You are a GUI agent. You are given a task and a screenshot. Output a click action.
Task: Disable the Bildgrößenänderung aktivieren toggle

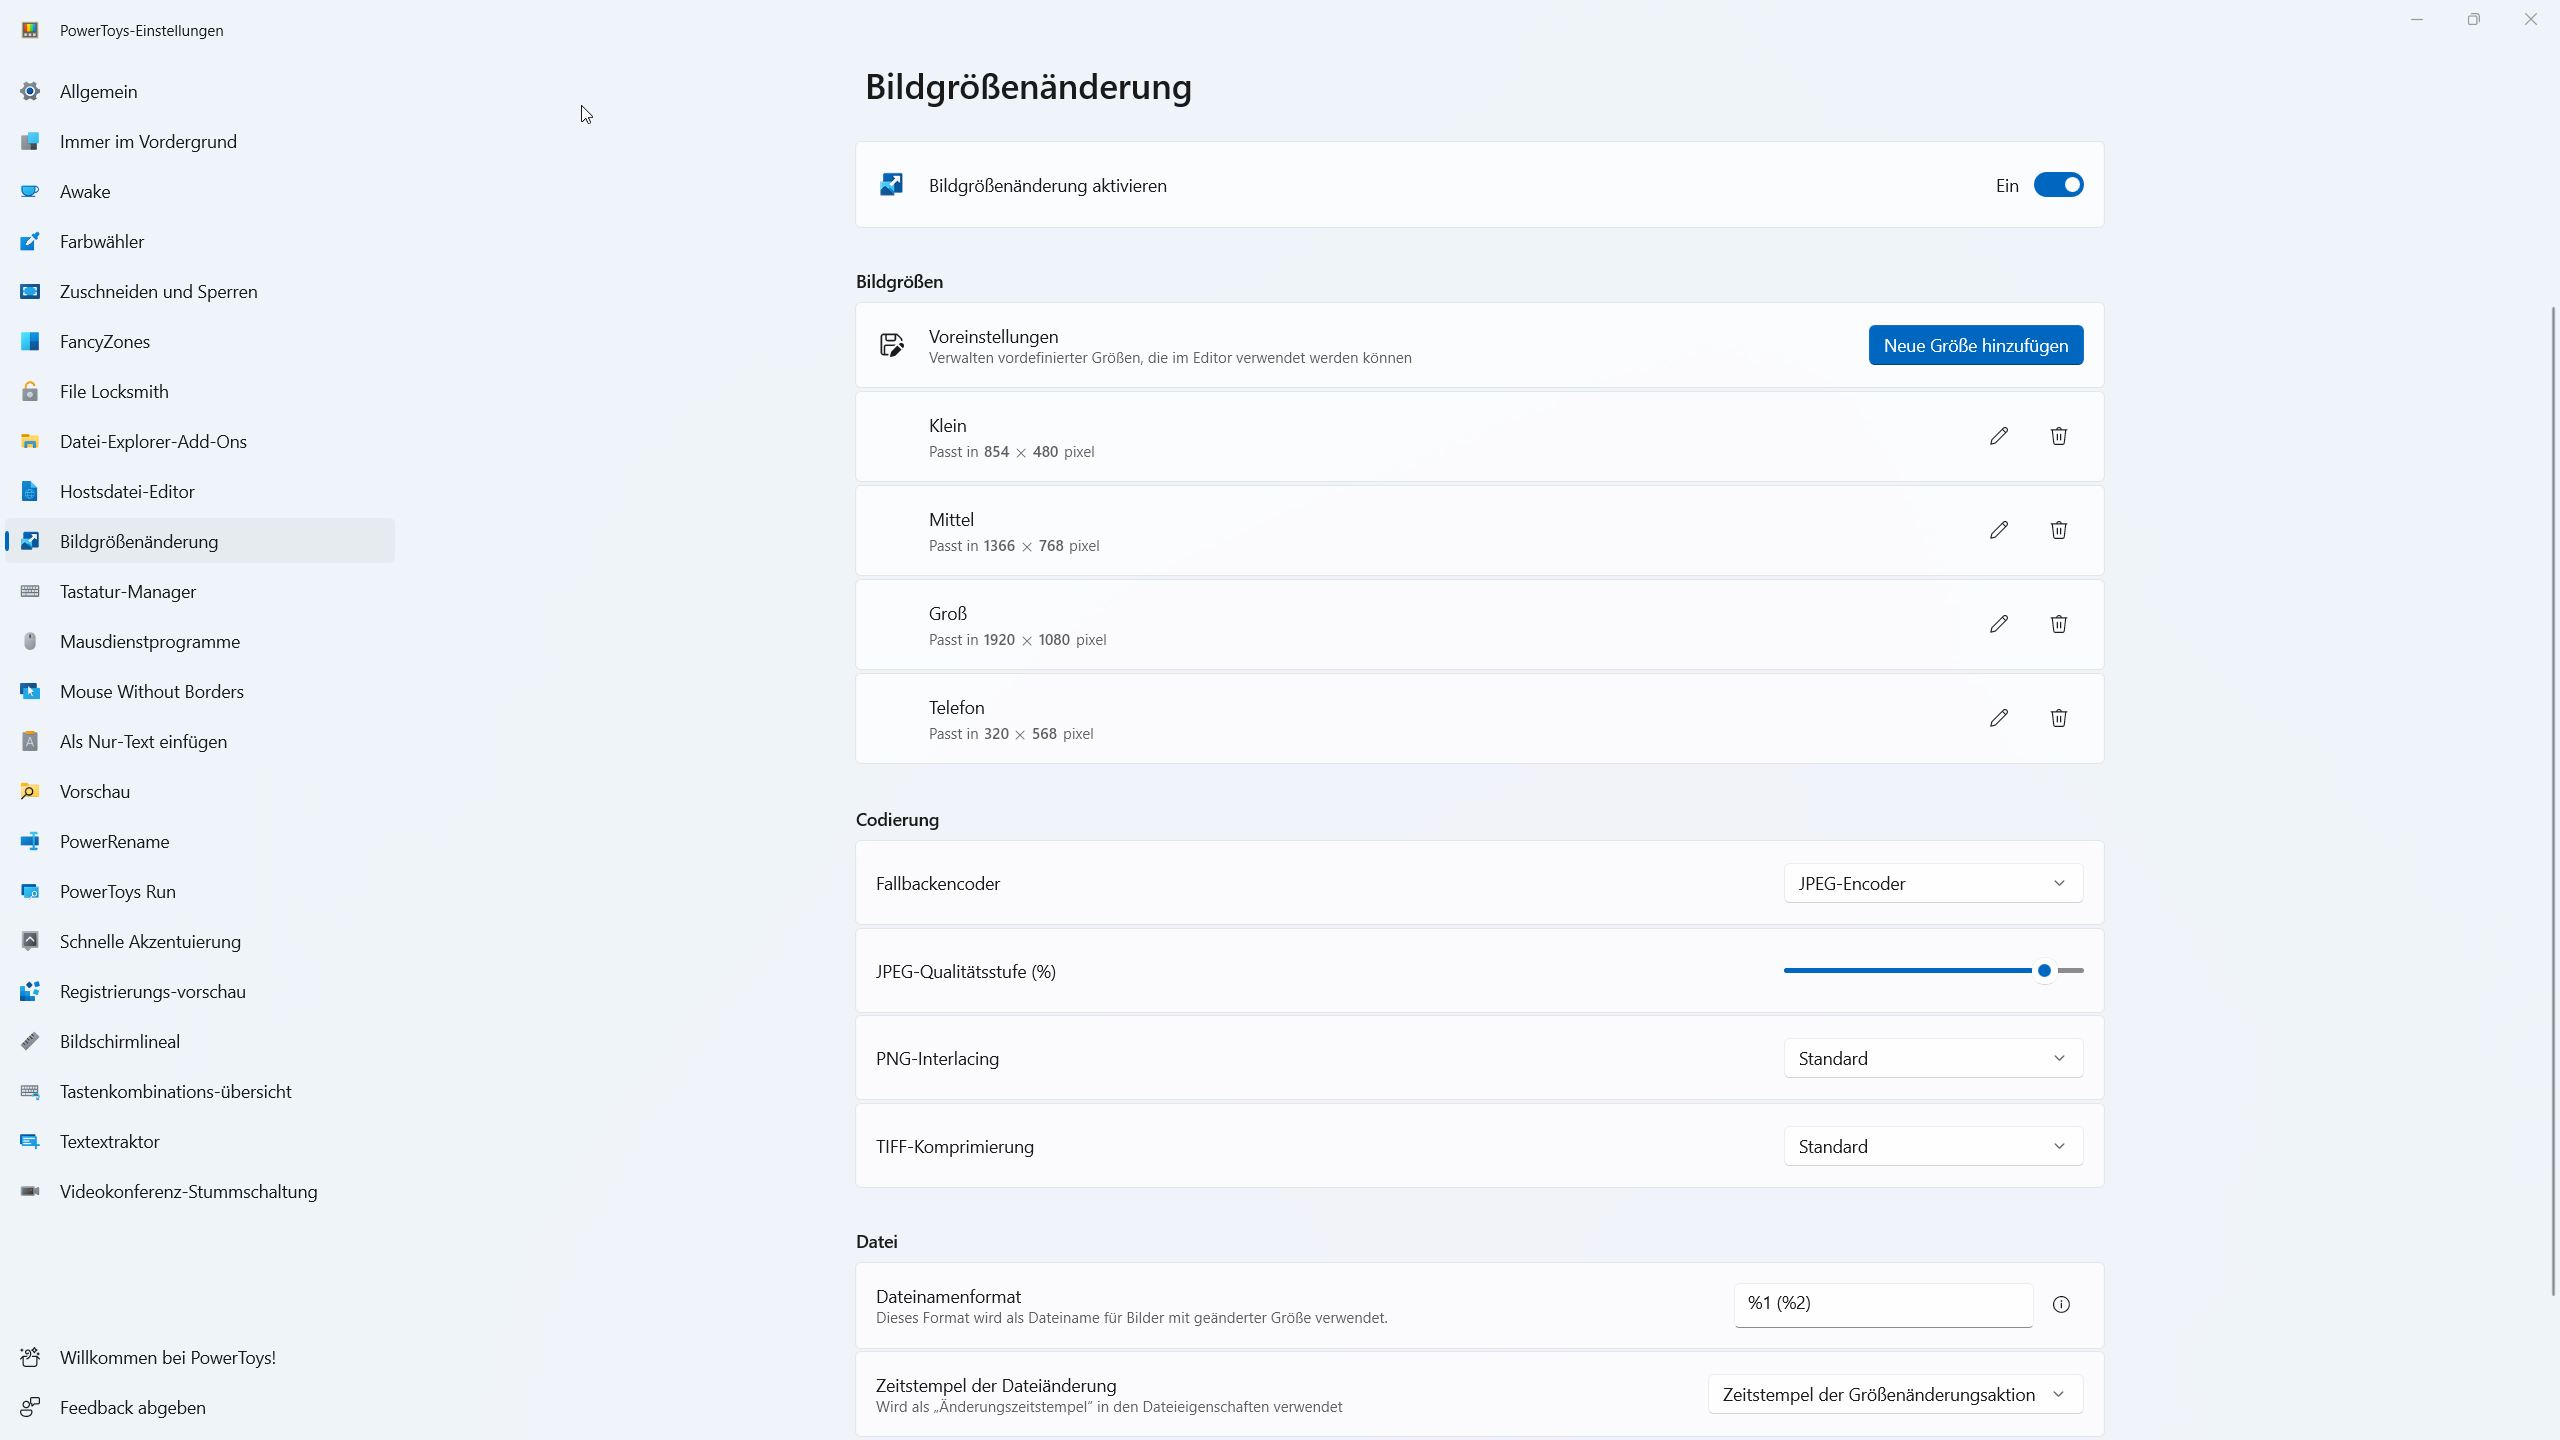pos(2058,185)
